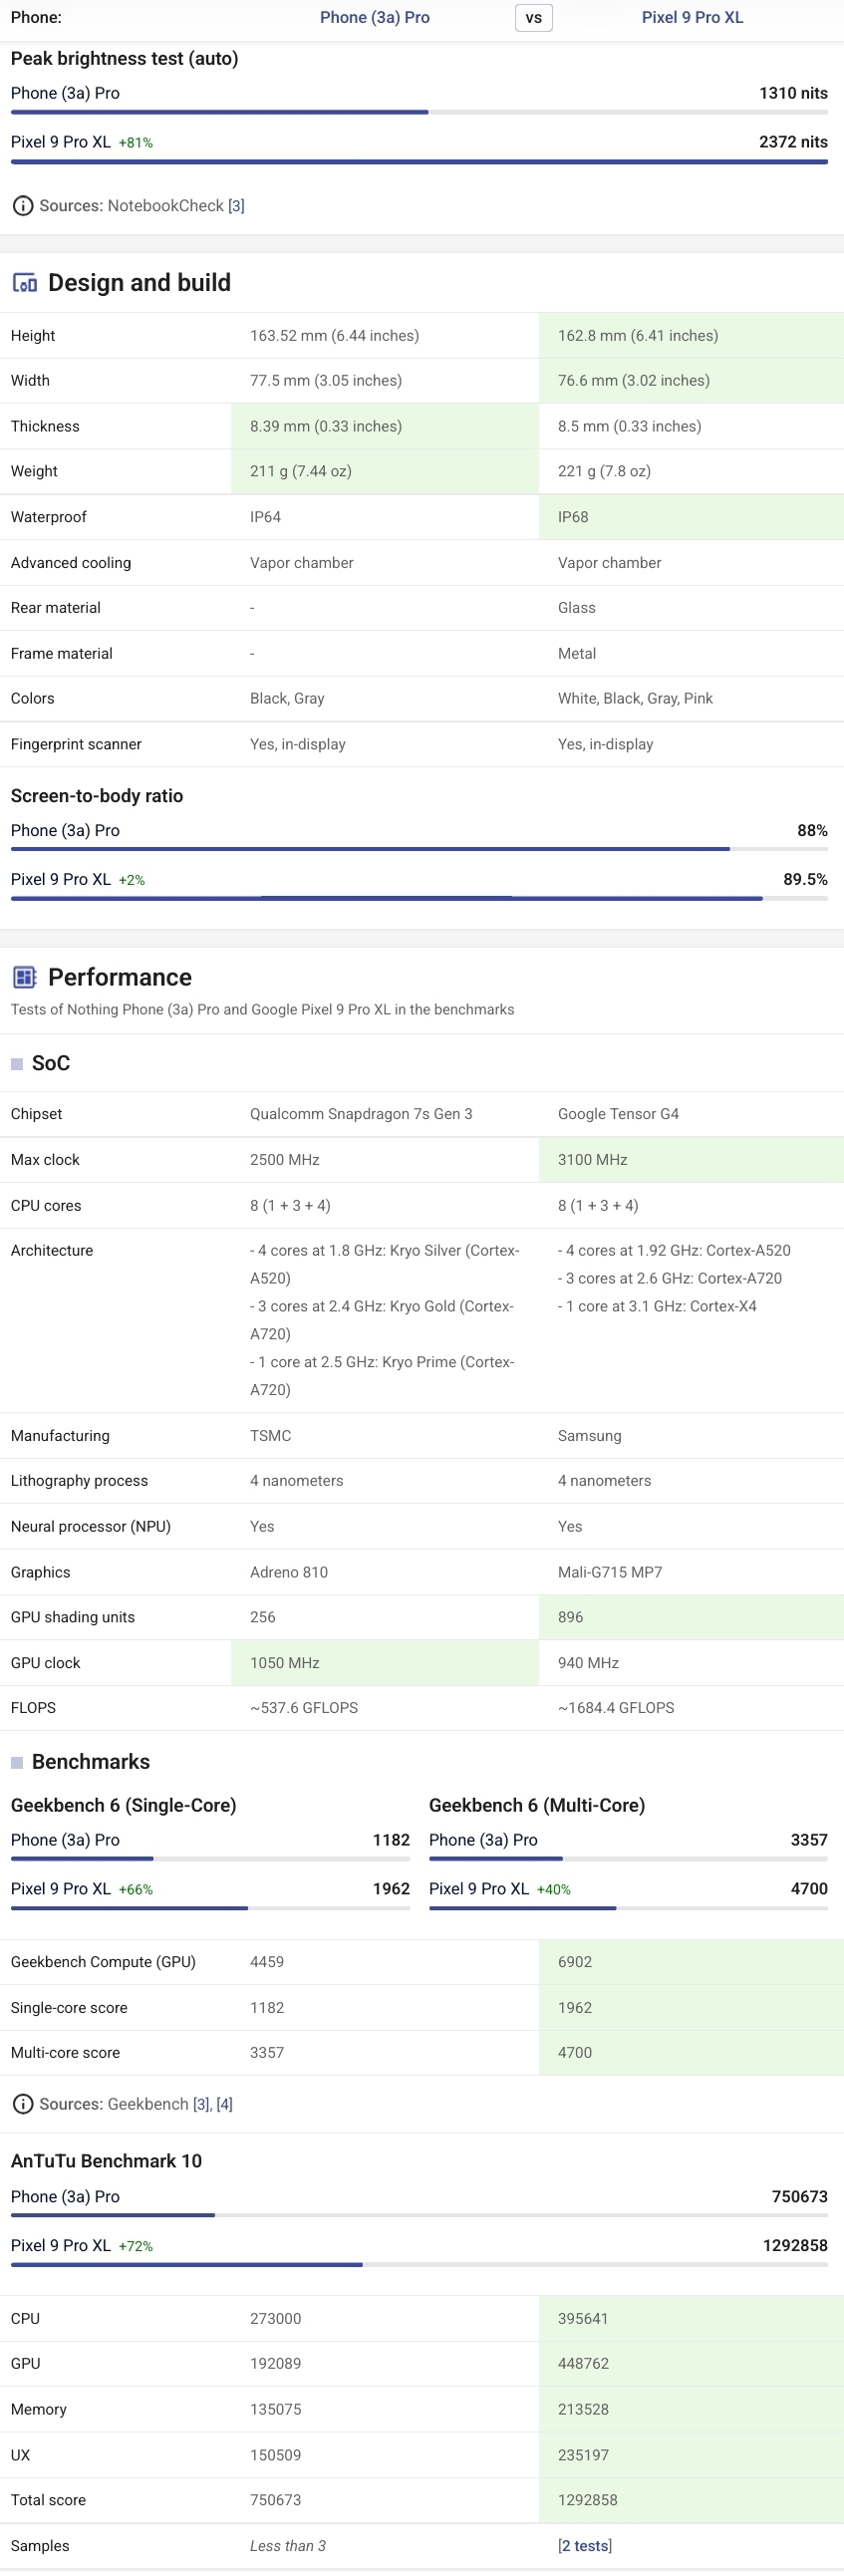Click the '89.5%' screen ratio value
The width and height of the screenshot is (844, 2576).
tap(805, 880)
